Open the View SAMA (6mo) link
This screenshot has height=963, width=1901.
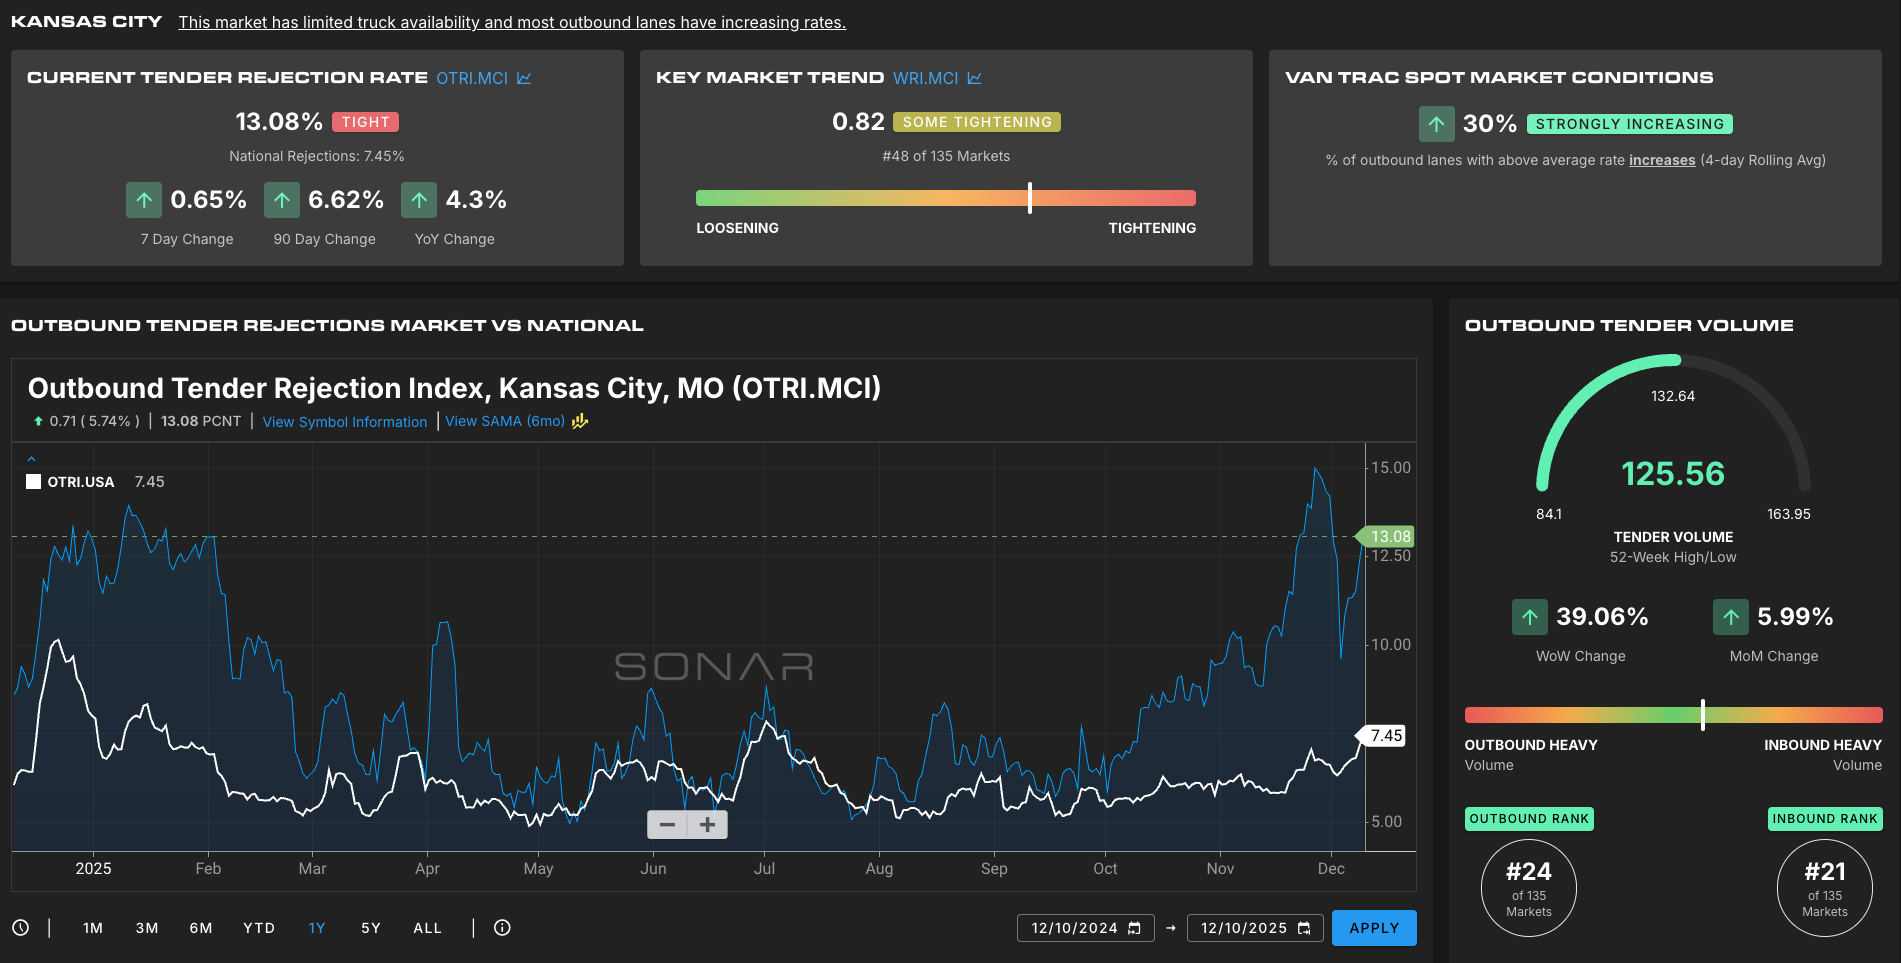(504, 421)
